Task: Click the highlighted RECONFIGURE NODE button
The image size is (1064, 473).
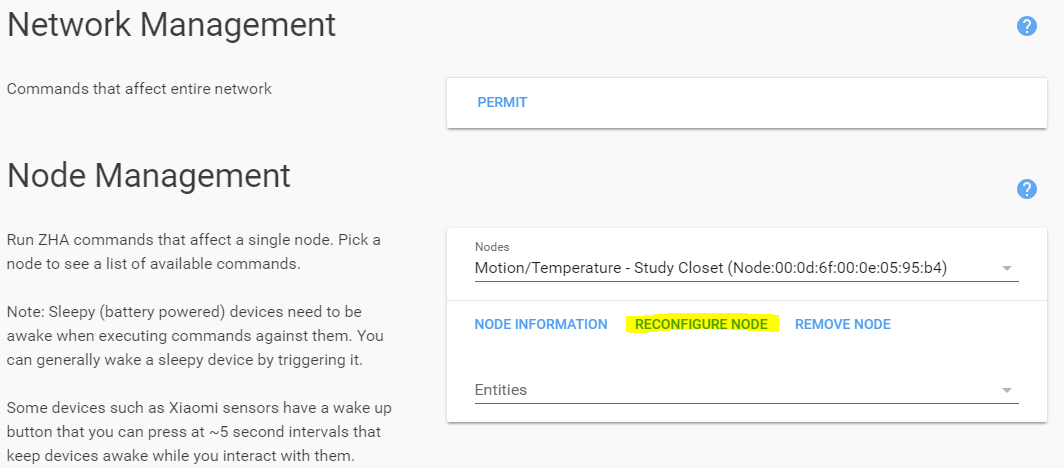Action: 701,324
